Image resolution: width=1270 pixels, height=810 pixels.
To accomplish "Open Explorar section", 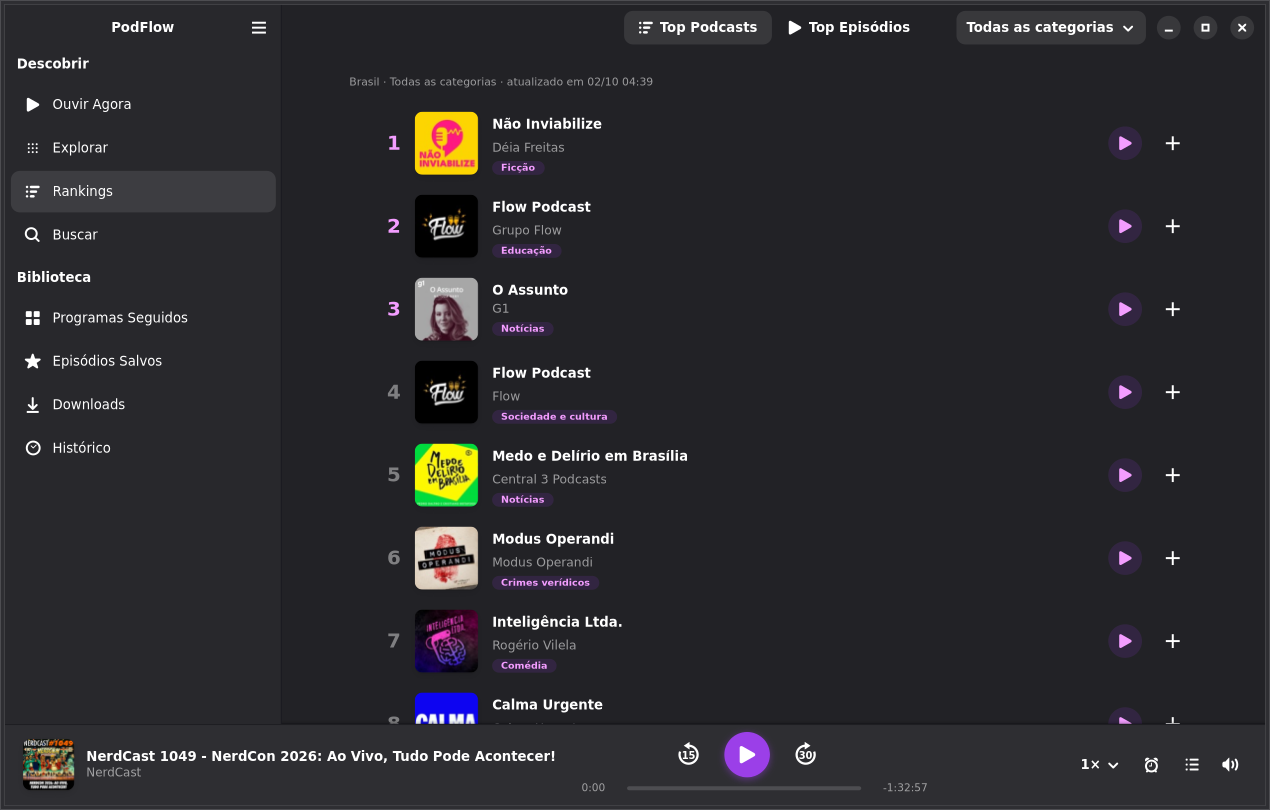I will (143, 148).
